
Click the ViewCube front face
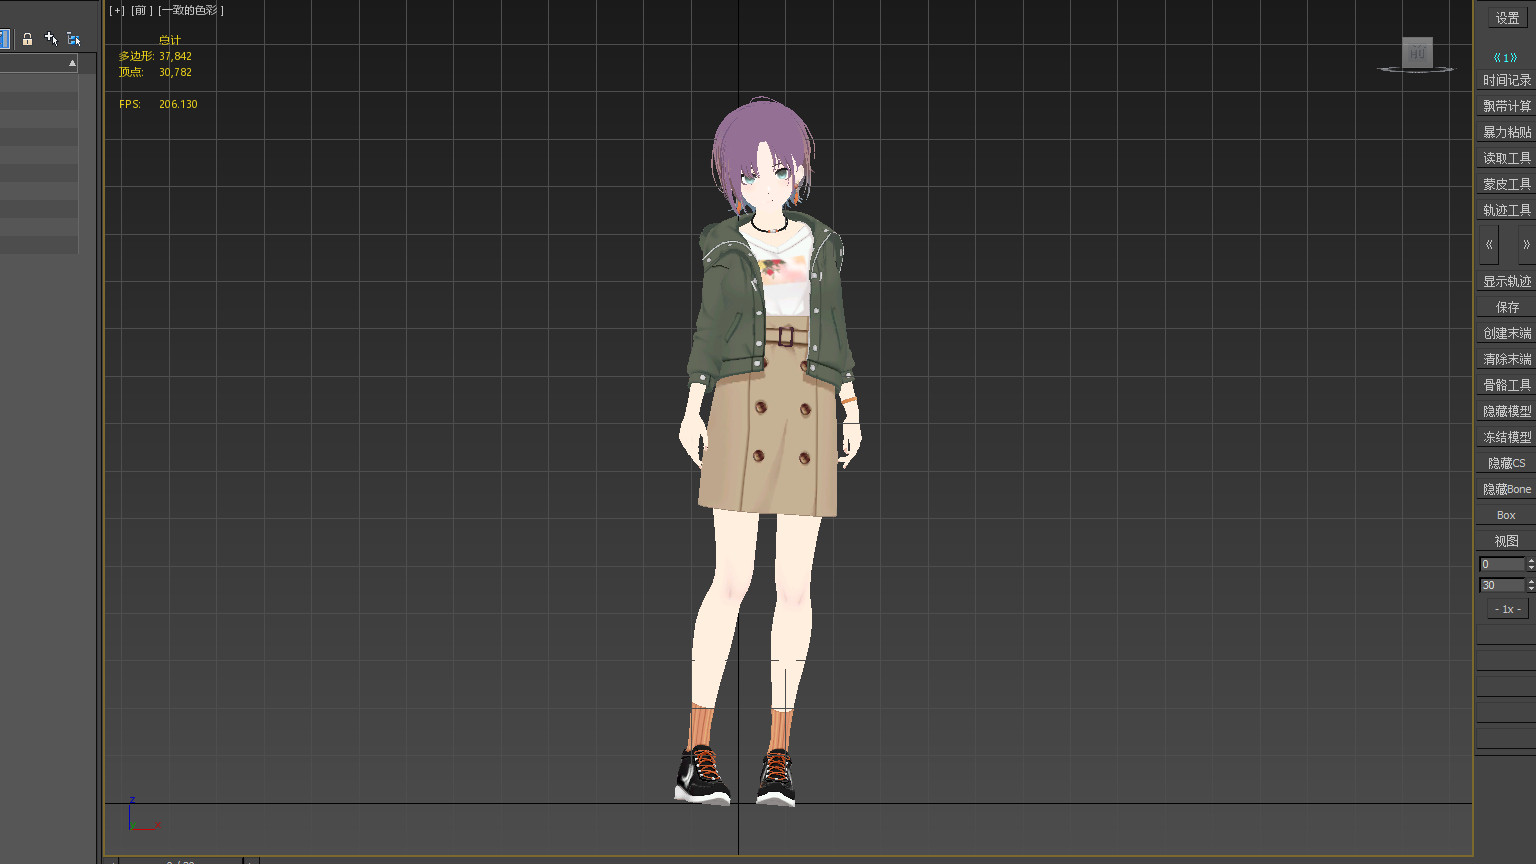(x=1417, y=53)
